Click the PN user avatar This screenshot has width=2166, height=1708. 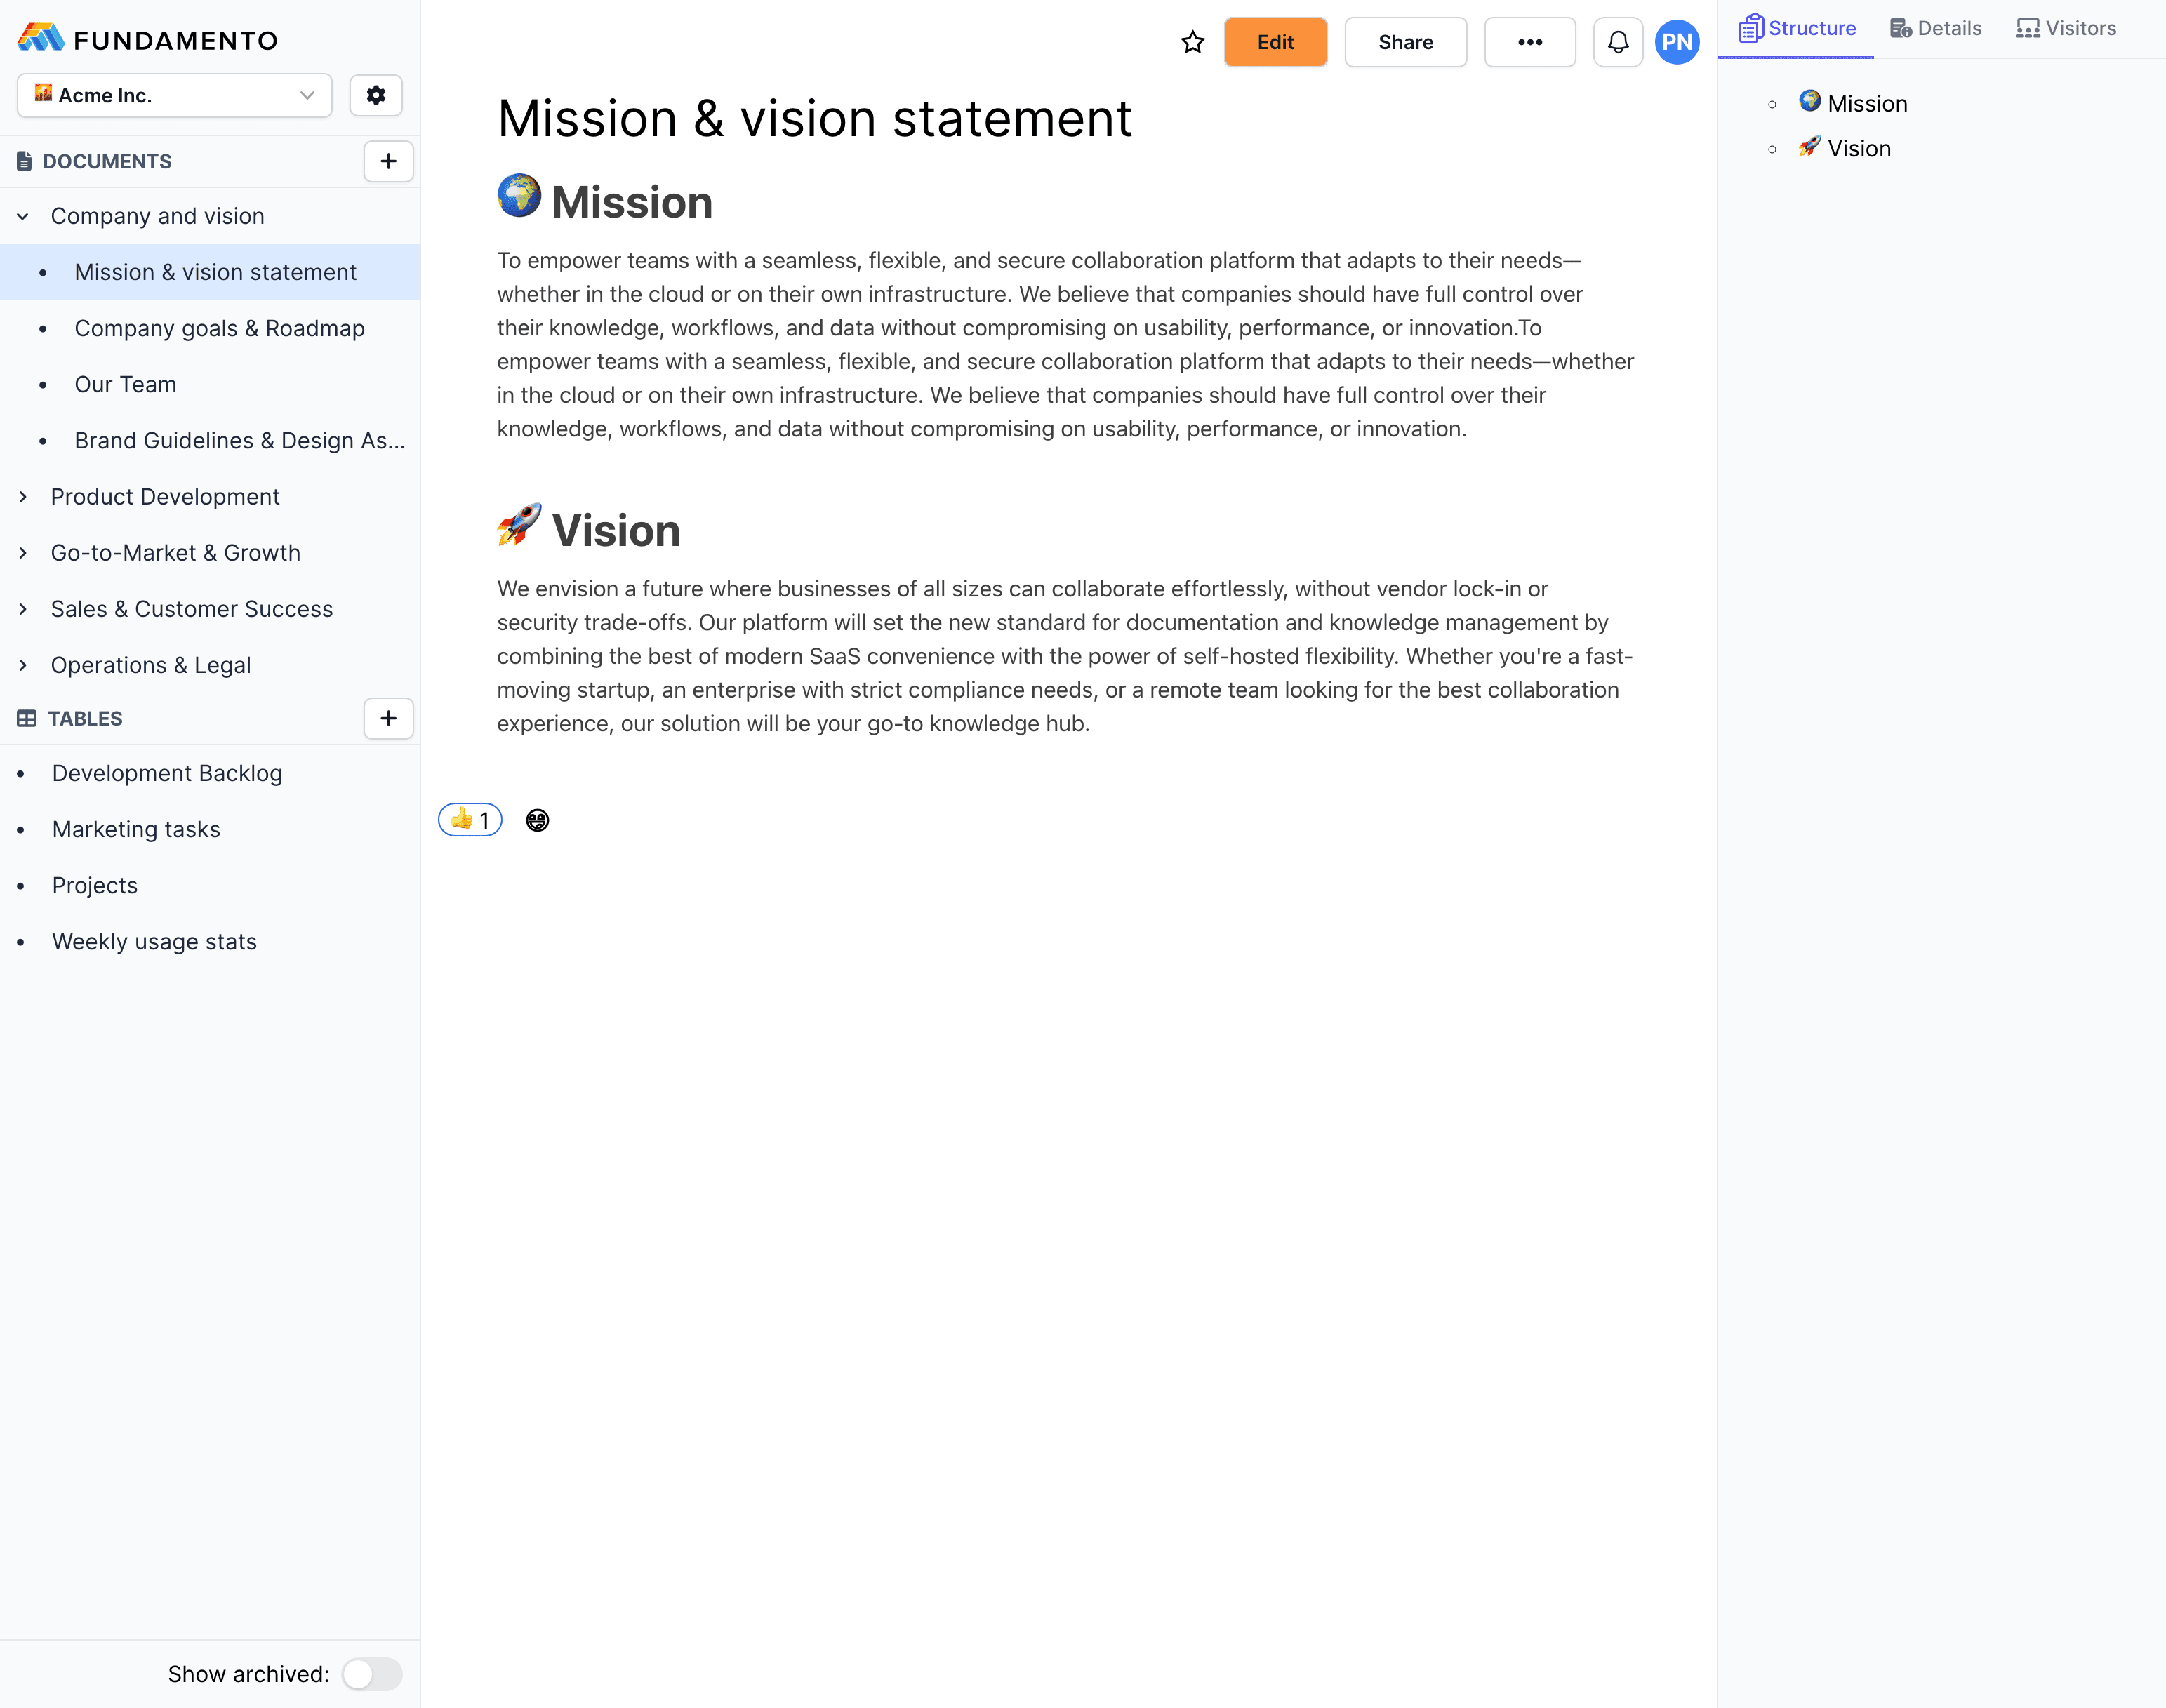1678,42
